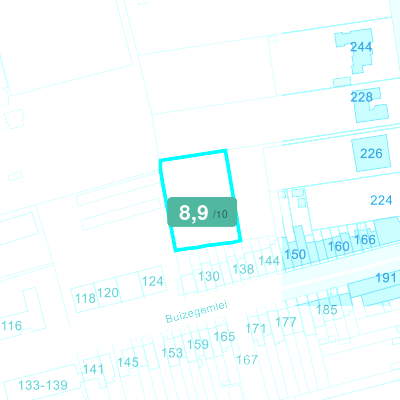The width and height of the screenshot is (400, 400).
Task: Click house number 159
Action: tap(198, 344)
